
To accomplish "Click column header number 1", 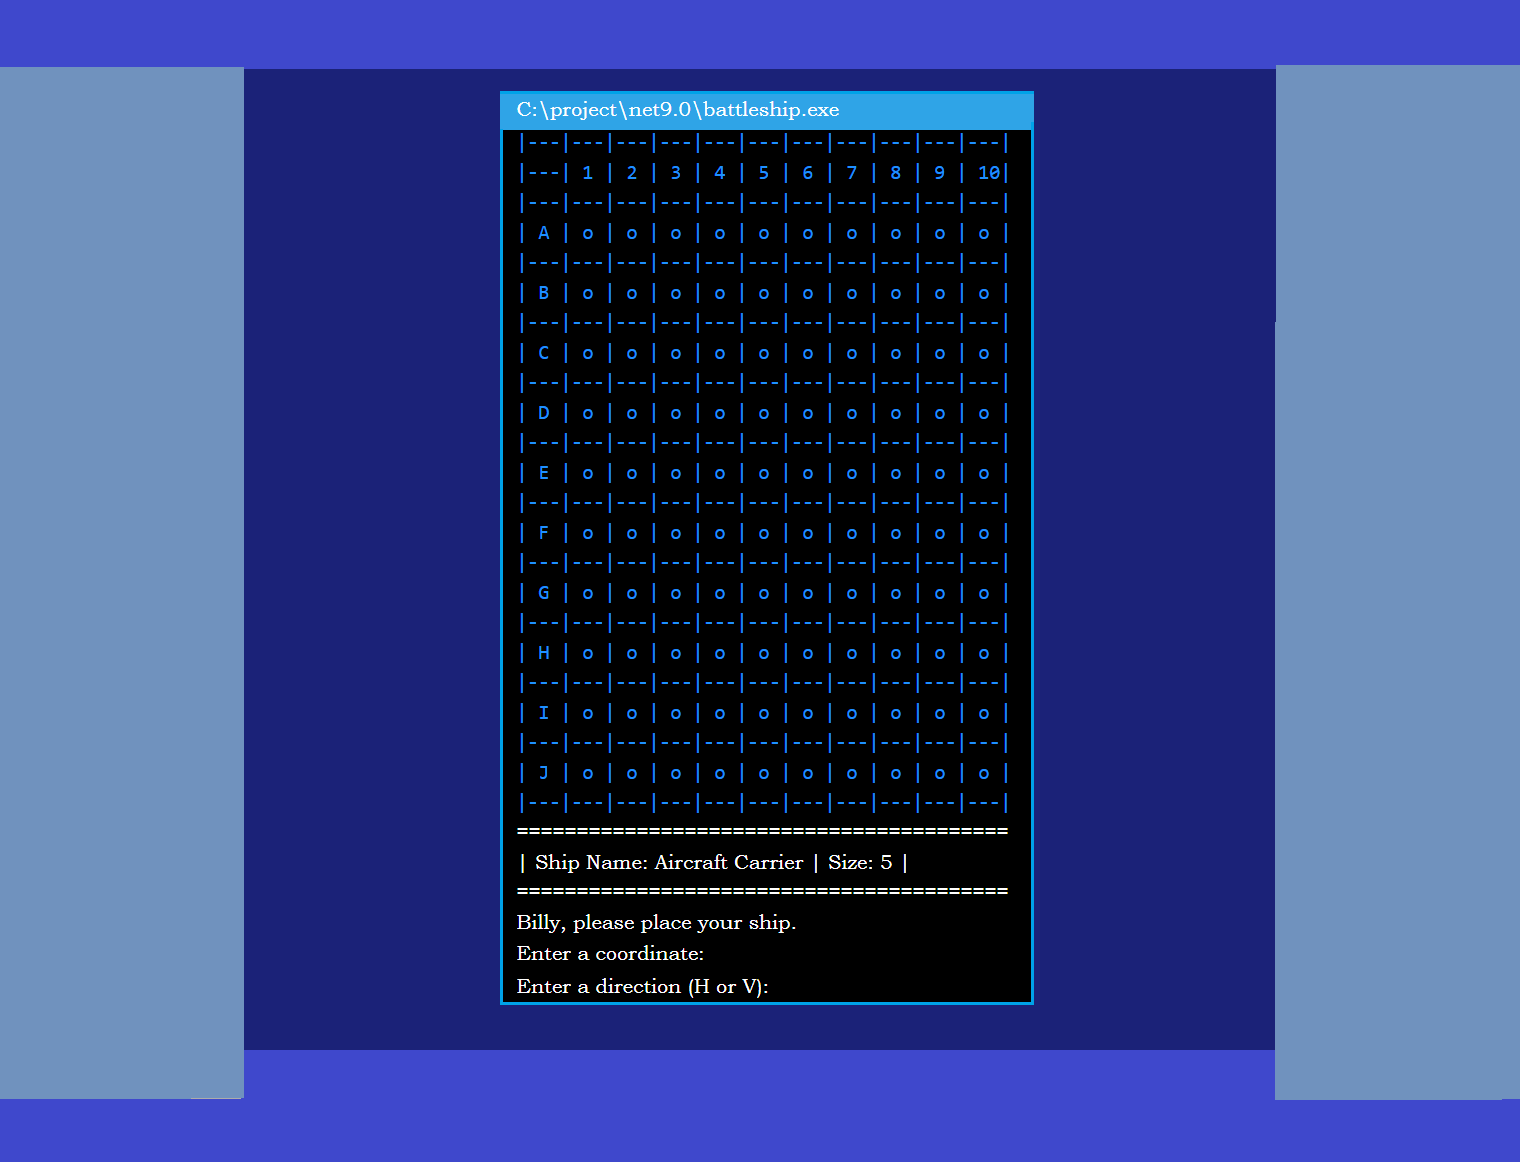I will (x=588, y=173).
